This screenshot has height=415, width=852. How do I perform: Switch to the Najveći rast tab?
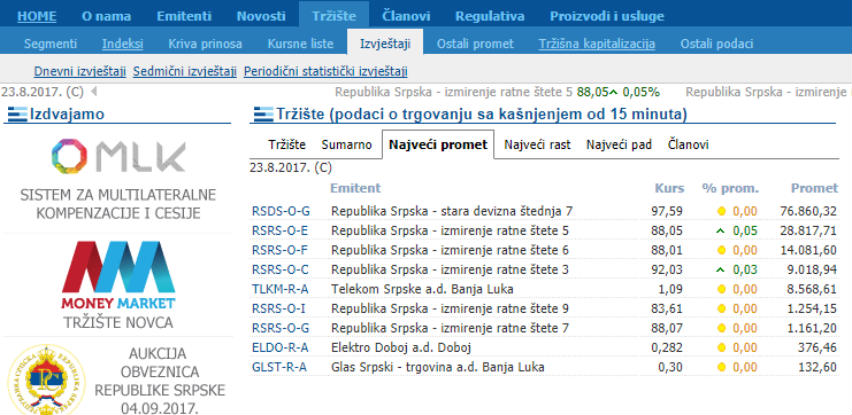tap(537, 145)
